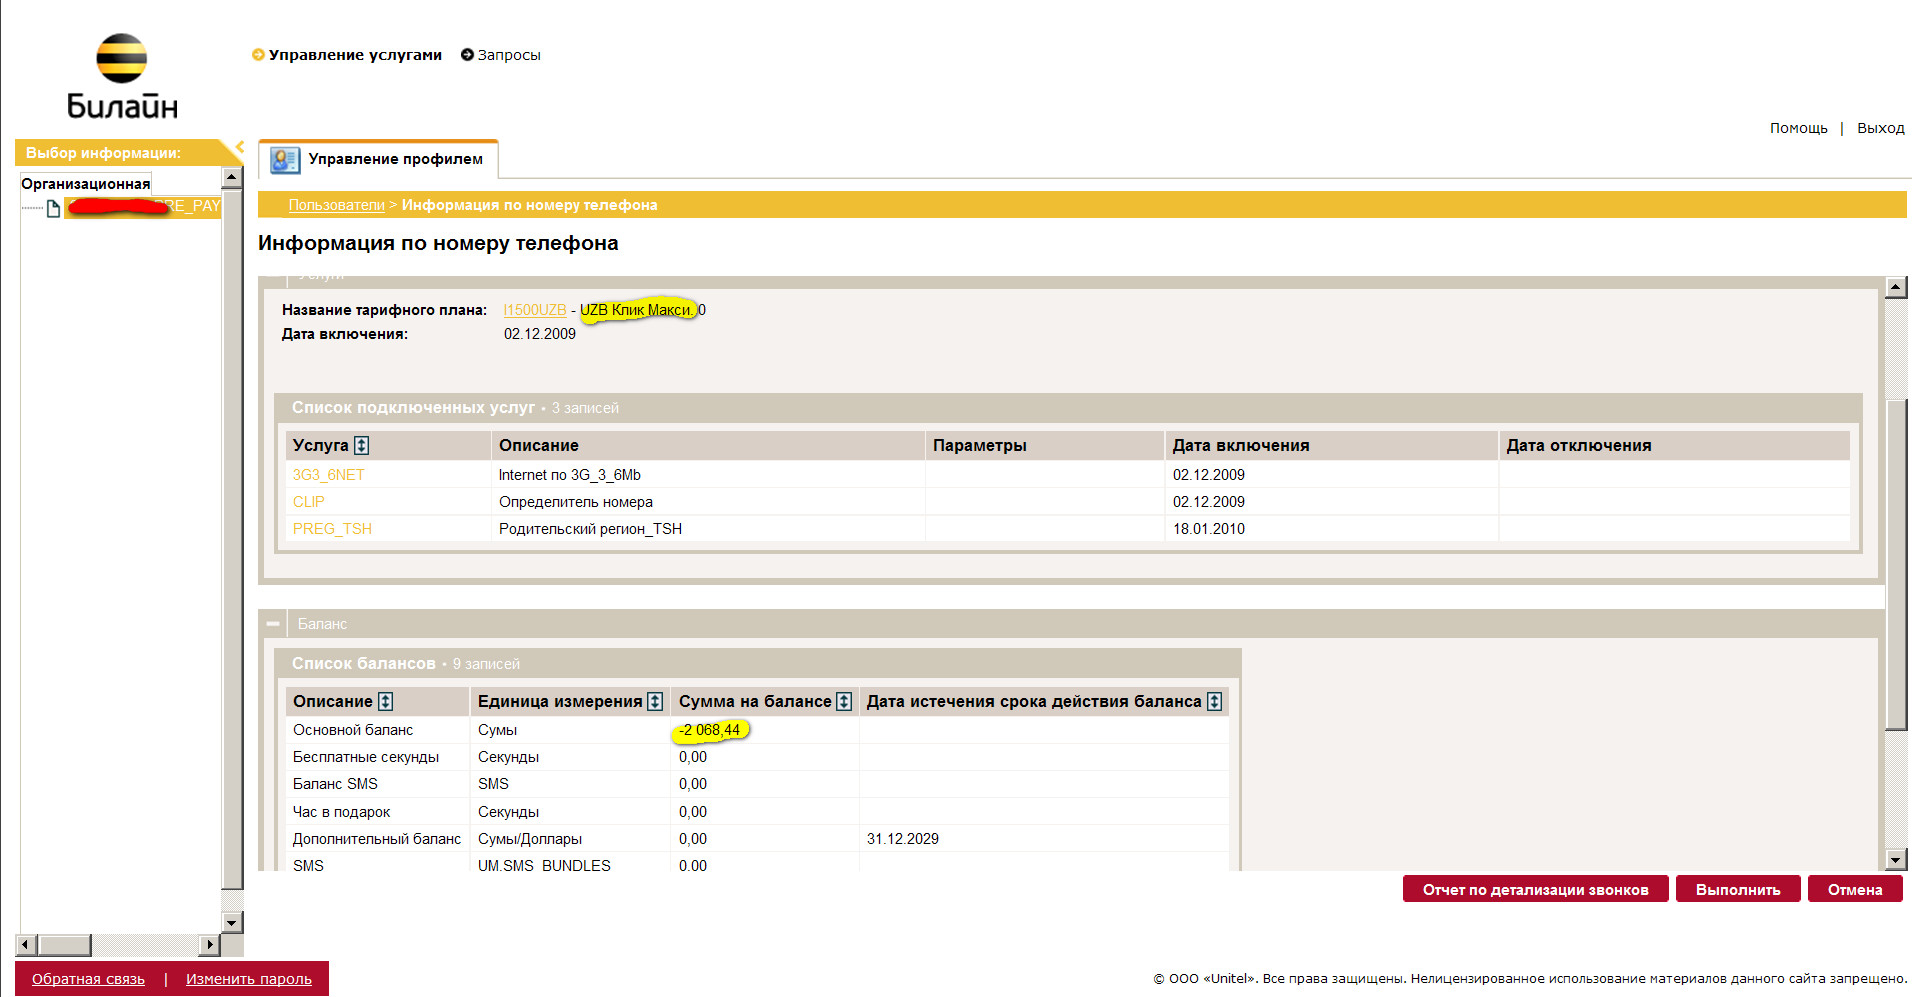Go to Пользователи breadcrumb link
This screenshot has height=997, width=1912.
coord(336,205)
